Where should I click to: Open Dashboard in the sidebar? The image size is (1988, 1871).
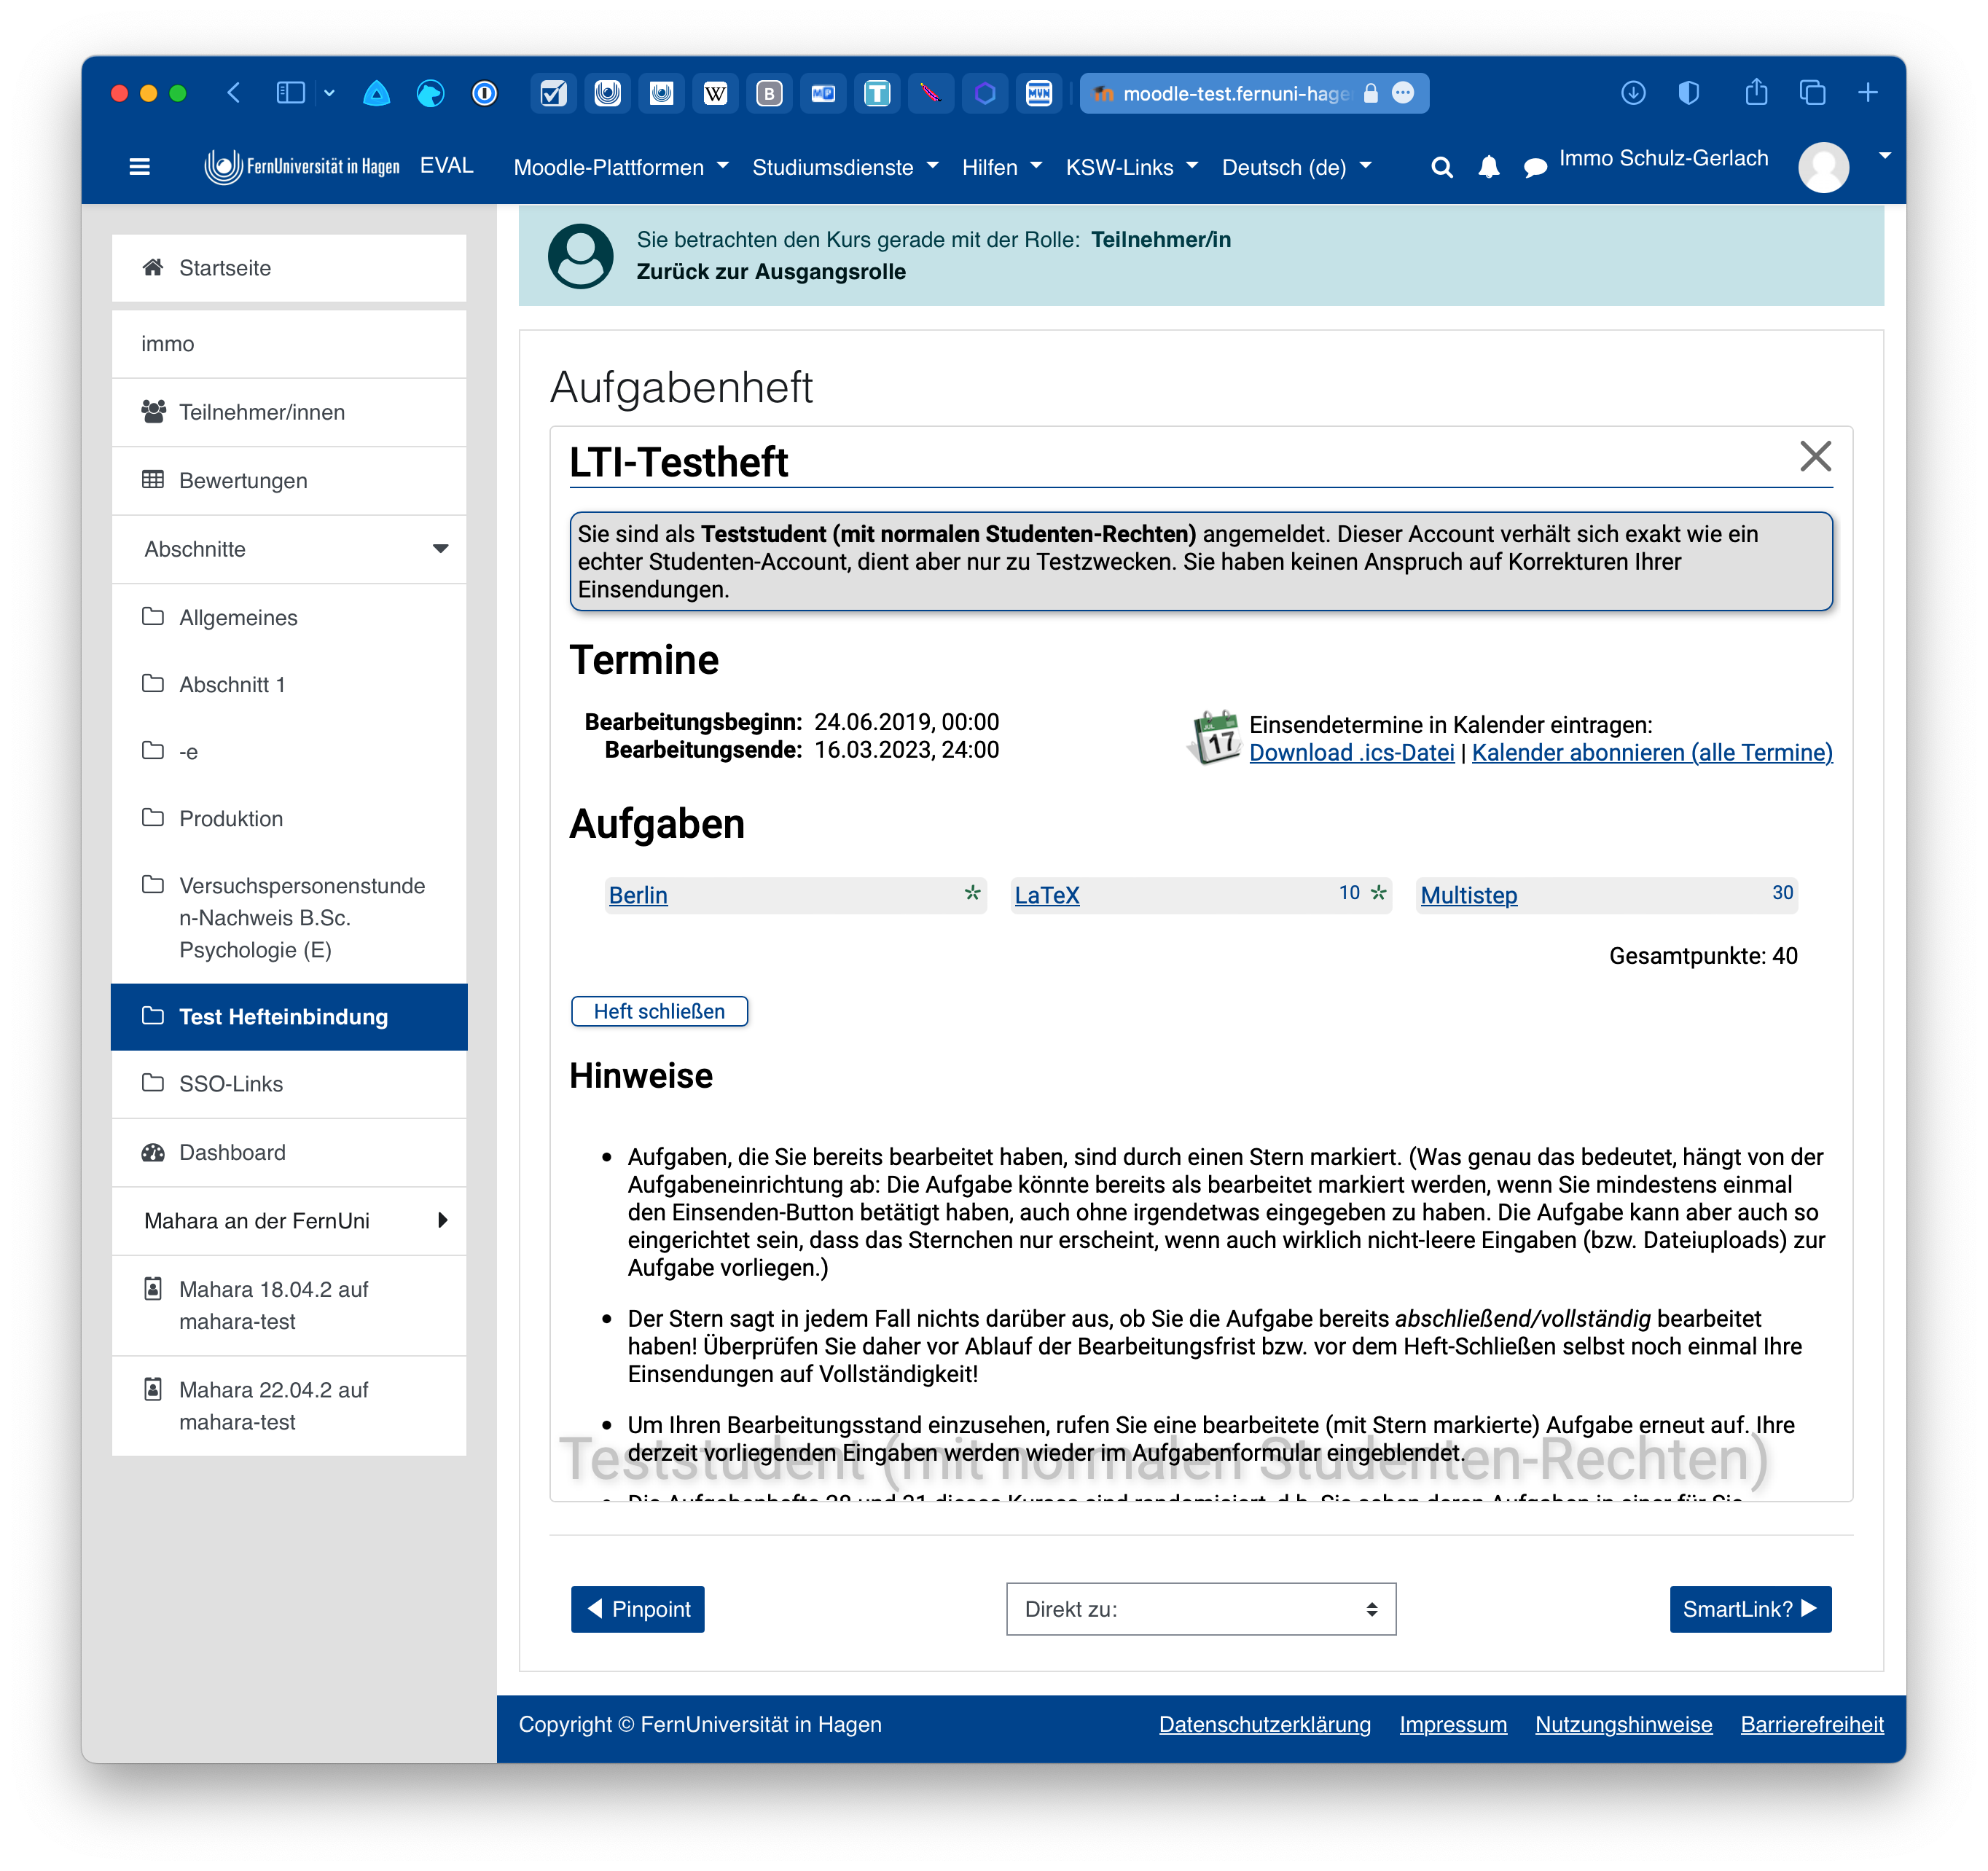pyautogui.click(x=289, y=1152)
